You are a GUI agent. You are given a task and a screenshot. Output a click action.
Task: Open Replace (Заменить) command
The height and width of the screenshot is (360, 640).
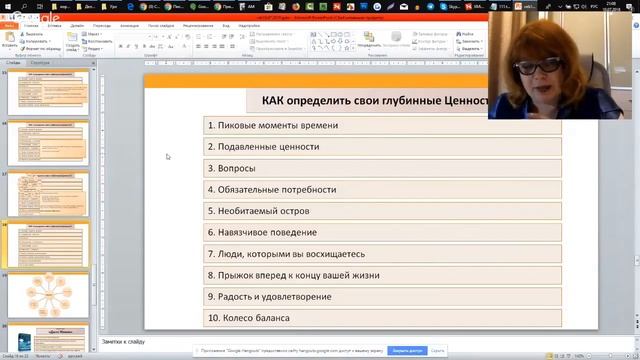tap(469, 41)
